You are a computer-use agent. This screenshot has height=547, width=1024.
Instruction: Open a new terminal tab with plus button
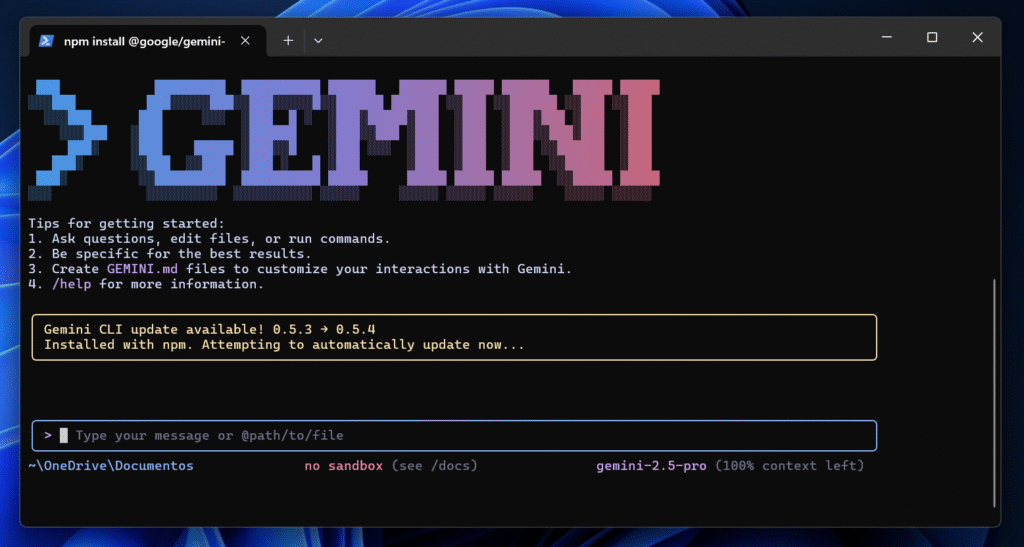coord(288,41)
